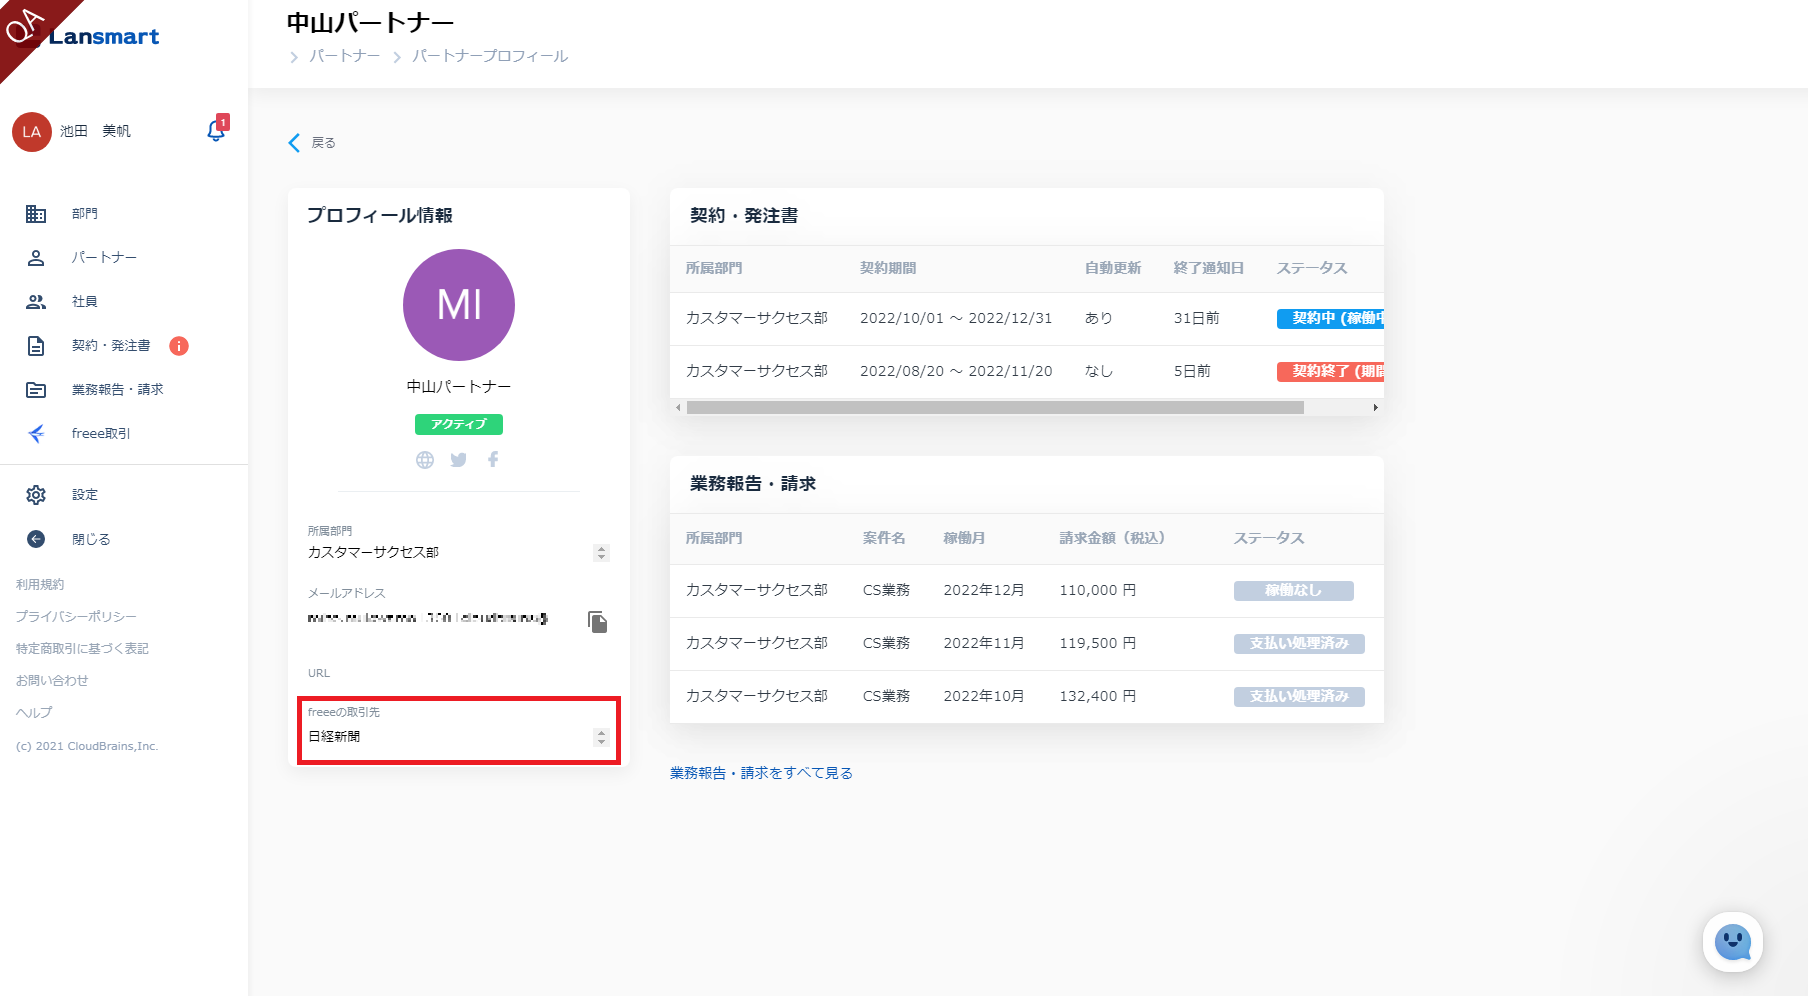Open ヘルプ link
The image size is (1808, 996).
[x=34, y=713]
